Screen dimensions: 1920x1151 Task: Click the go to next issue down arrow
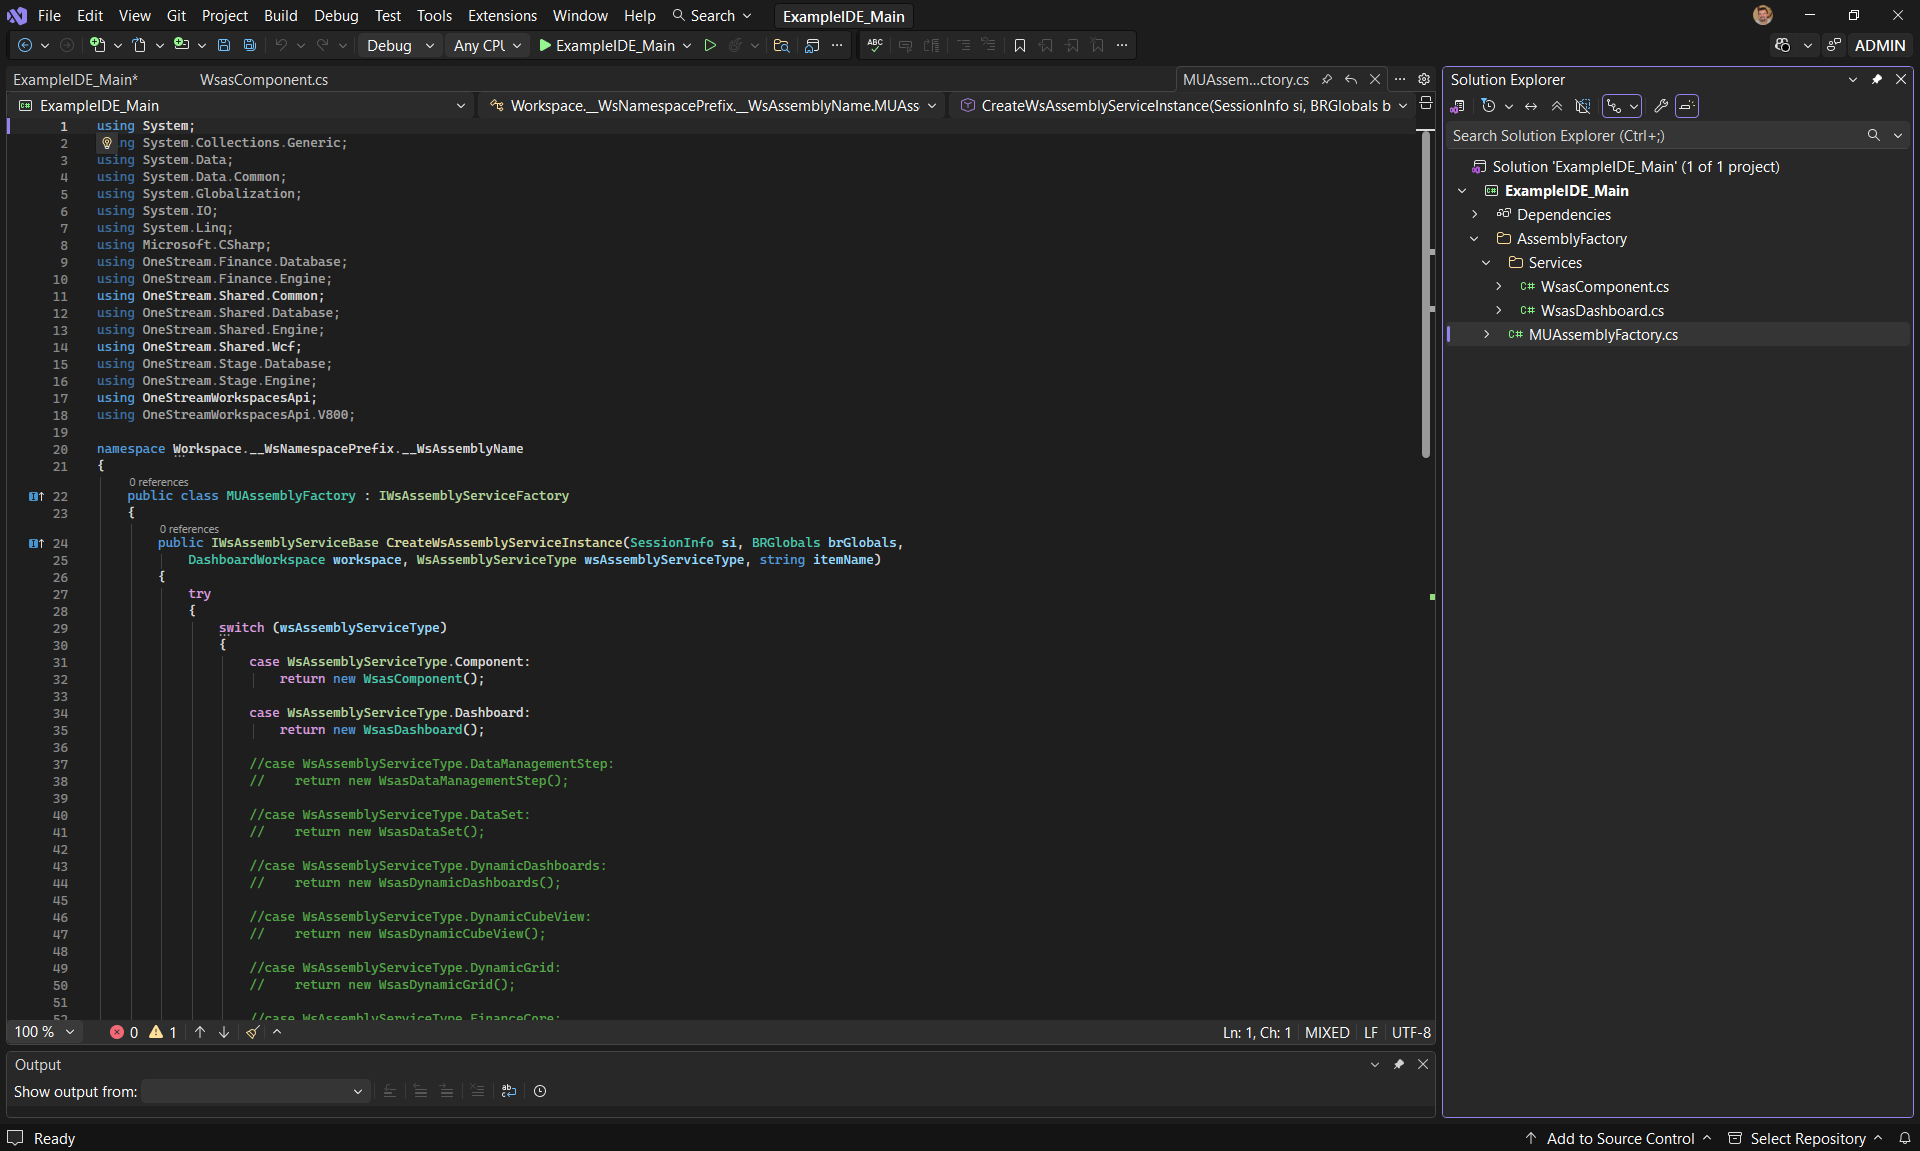click(224, 1032)
